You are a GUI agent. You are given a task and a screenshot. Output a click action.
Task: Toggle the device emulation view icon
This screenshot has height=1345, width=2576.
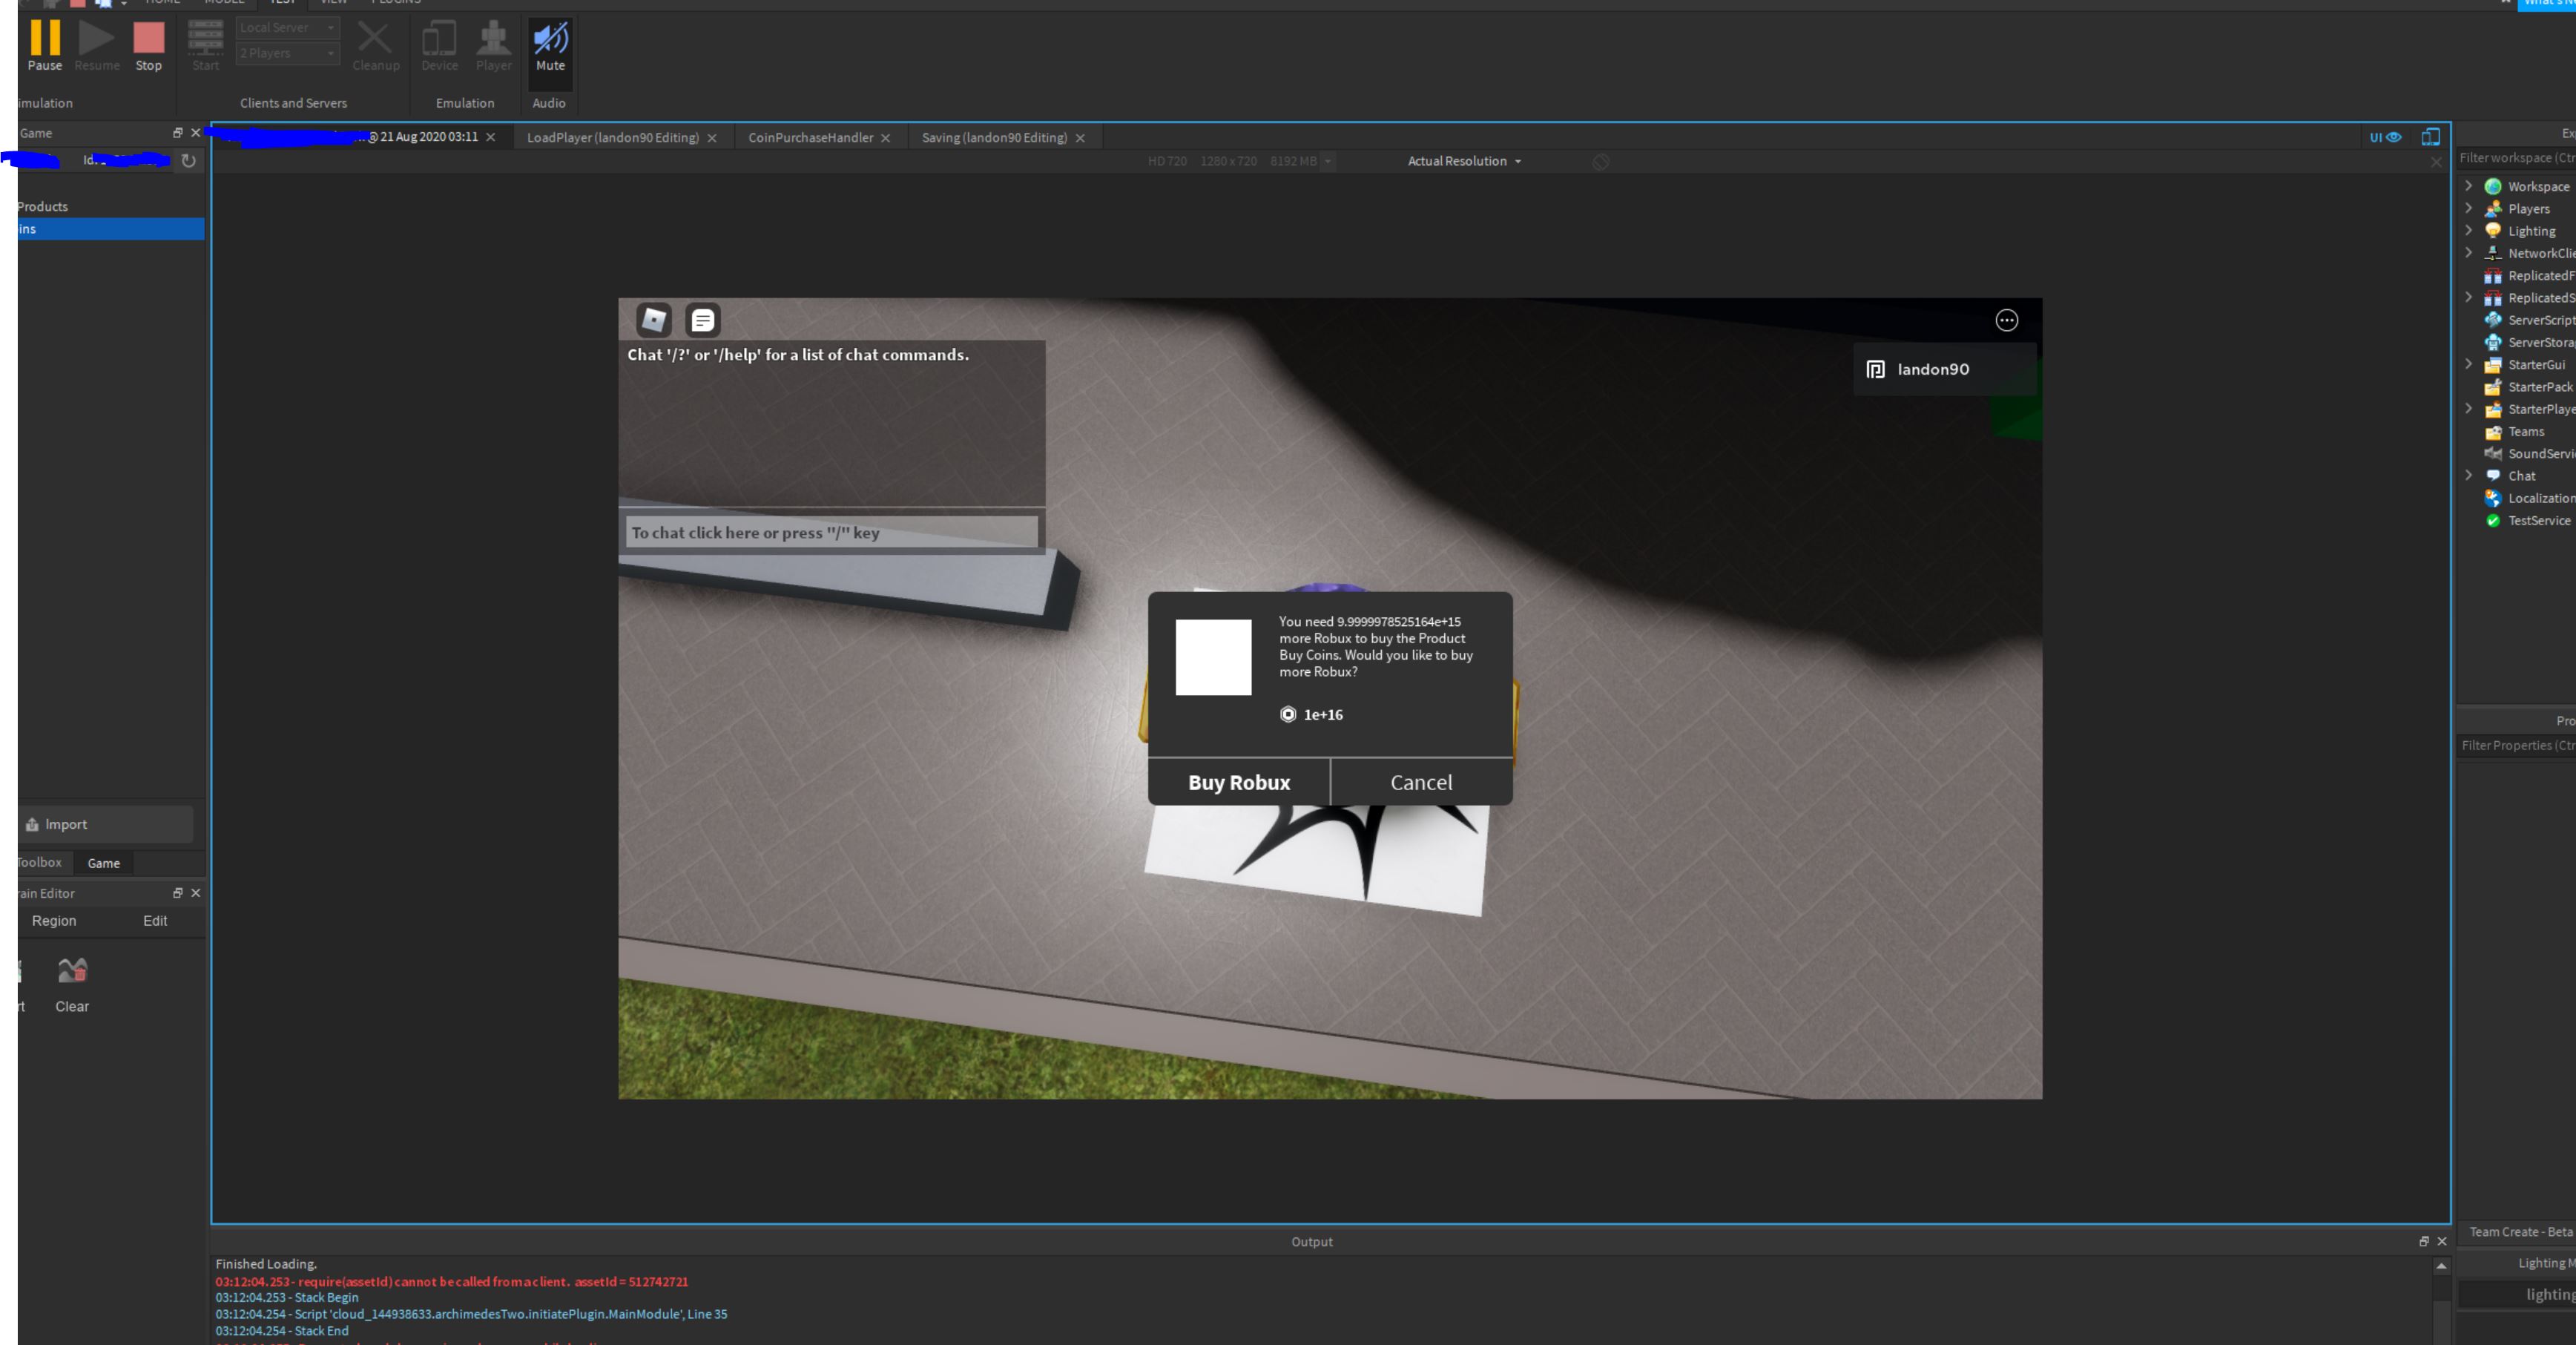click(2431, 137)
